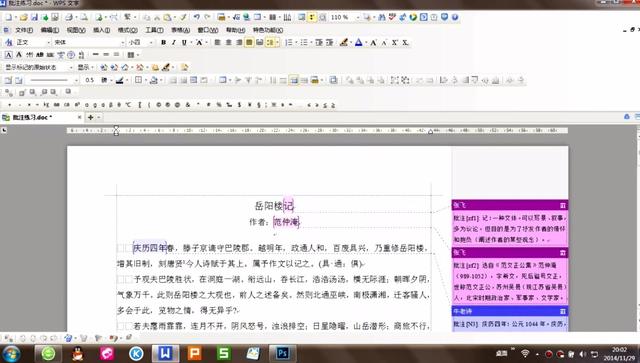Click the insert comment icon in review toolbar
This screenshot has width=640, height=363.
point(155,67)
